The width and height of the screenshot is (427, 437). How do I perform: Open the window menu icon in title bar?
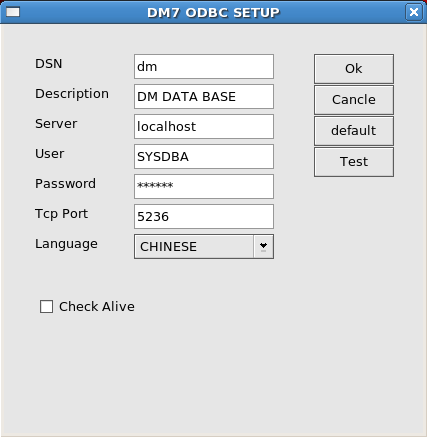(x=13, y=12)
